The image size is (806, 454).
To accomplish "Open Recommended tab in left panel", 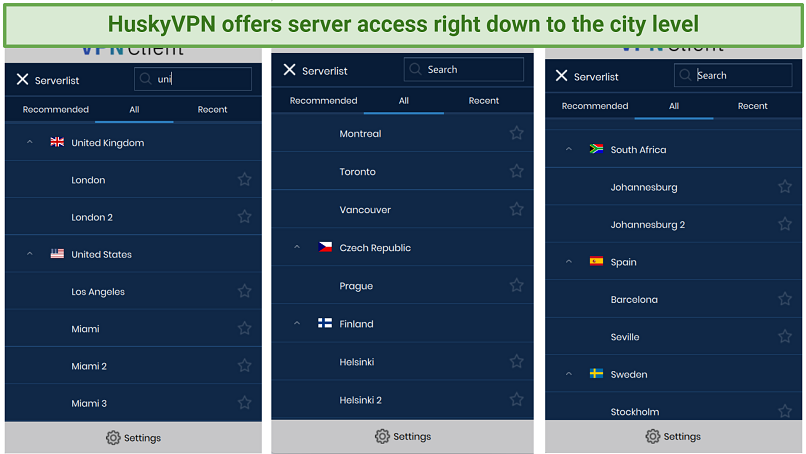I will coord(56,110).
